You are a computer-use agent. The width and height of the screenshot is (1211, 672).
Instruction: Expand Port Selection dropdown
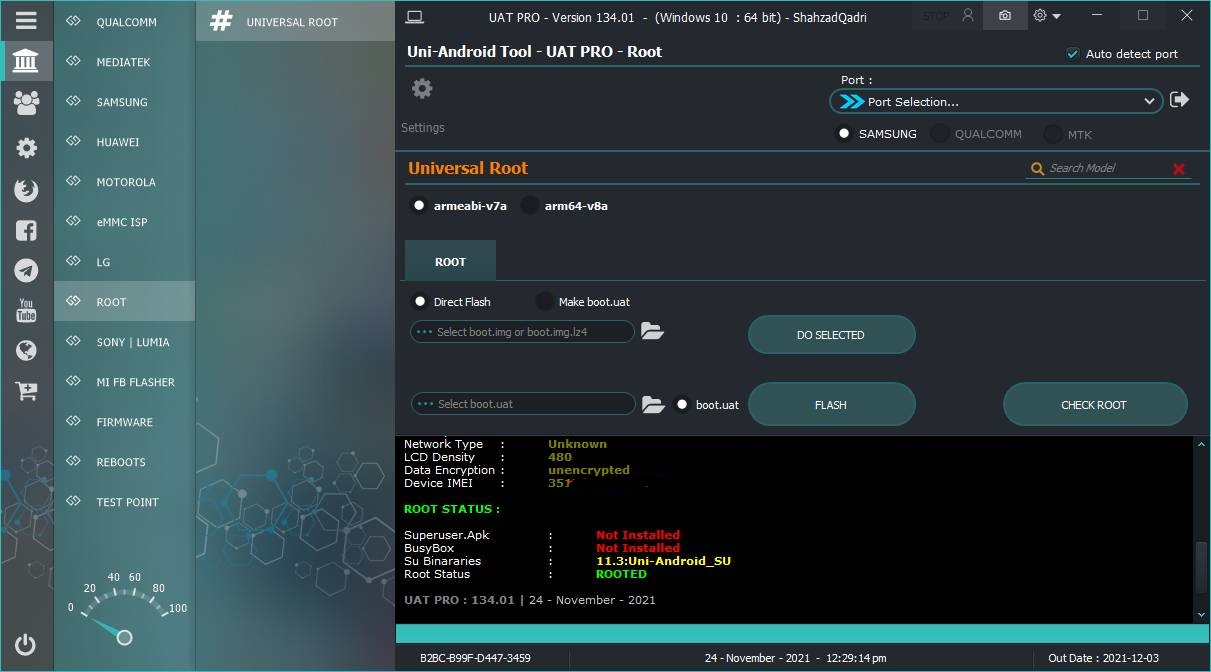point(996,101)
